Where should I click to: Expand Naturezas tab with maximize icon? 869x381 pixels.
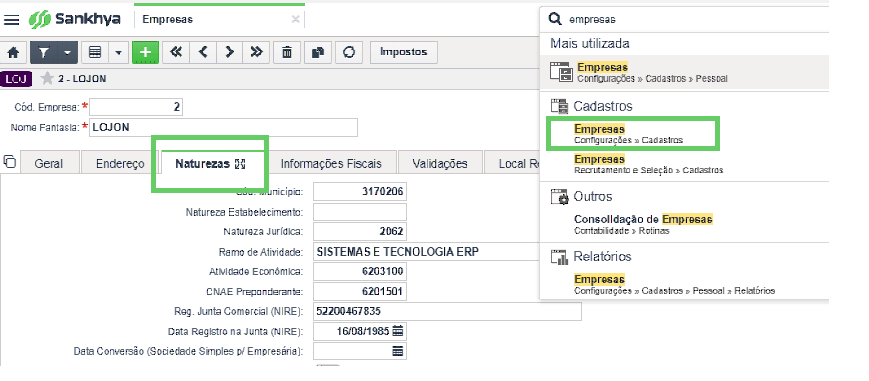pos(240,164)
